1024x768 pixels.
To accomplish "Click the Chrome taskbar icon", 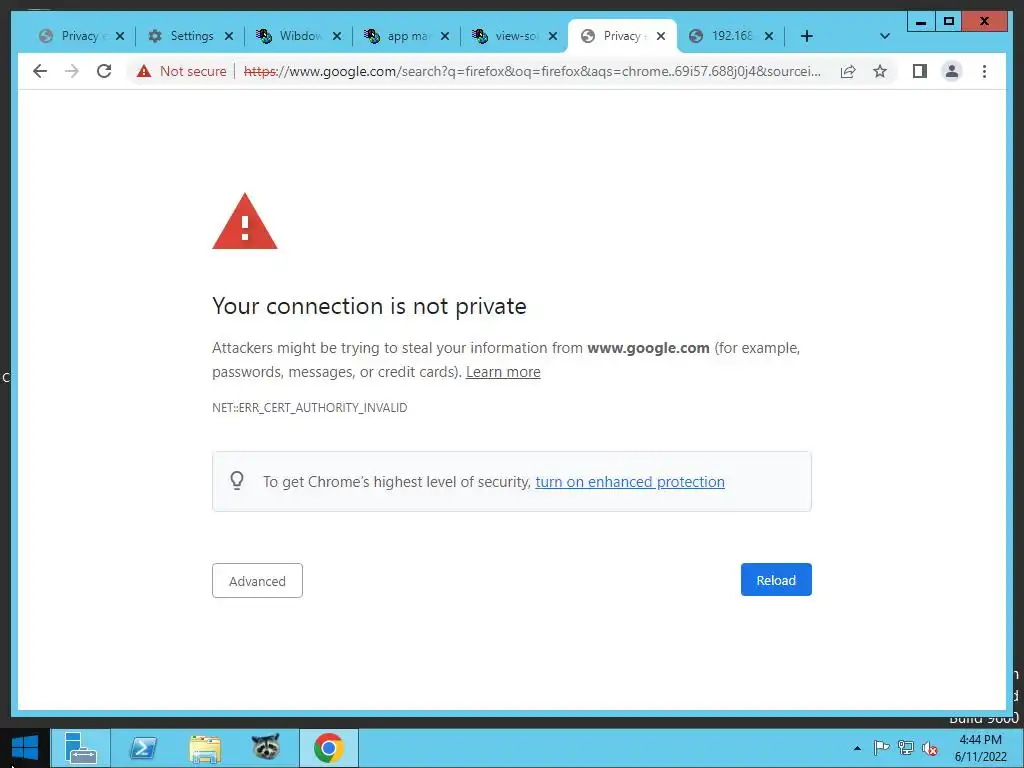I will pos(328,748).
